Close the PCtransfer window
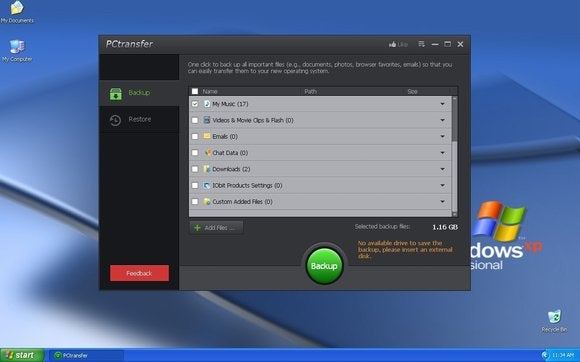This screenshot has height=362, width=580. pyautogui.click(x=460, y=44)
